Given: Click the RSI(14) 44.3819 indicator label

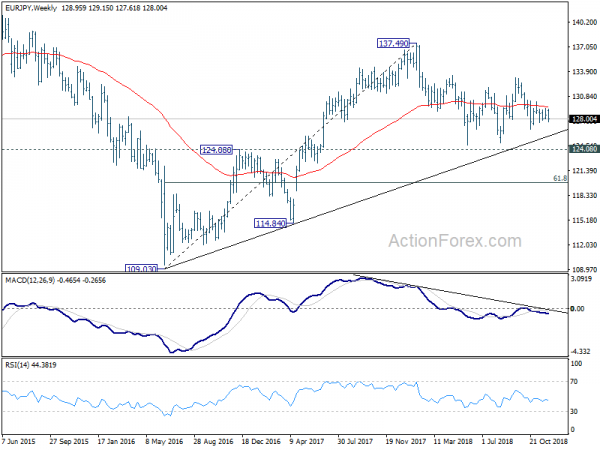Looking at the screenshot, I should (31, 365).
